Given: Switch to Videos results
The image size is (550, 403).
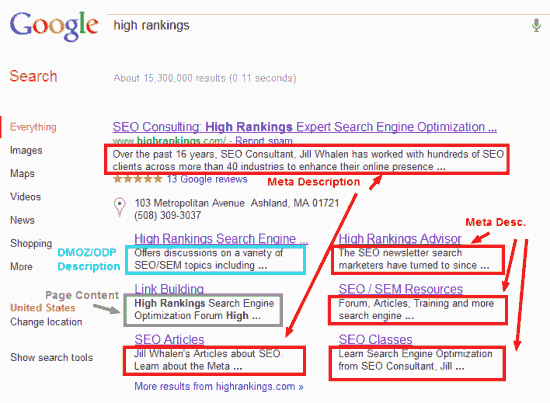Looking at the screenshot, I should pyautogui.click(x=25, y=196).
